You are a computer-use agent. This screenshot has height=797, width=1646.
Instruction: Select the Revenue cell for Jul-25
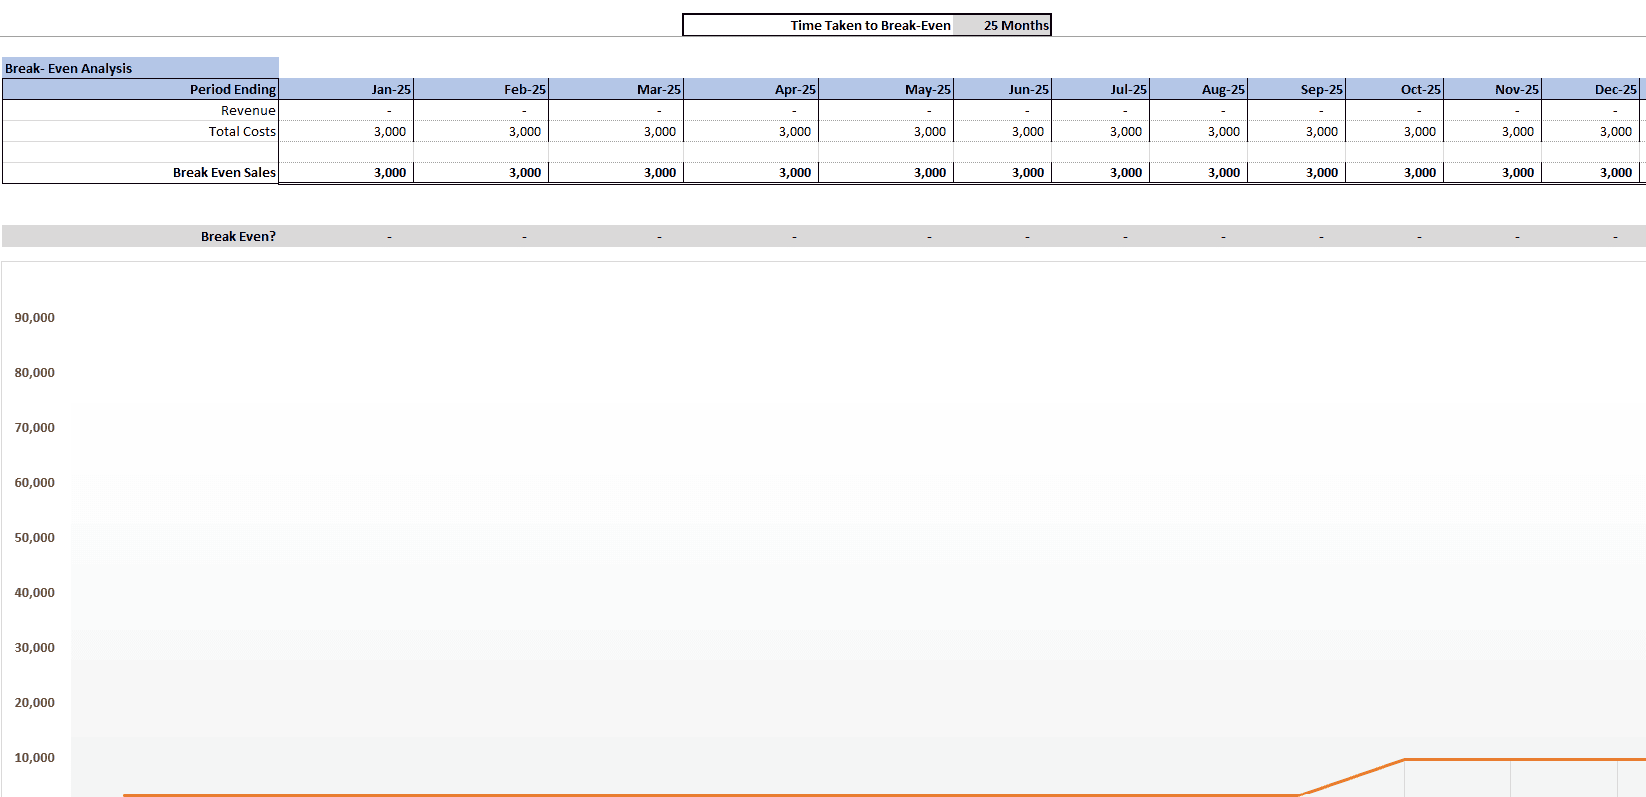[1101, 110]
